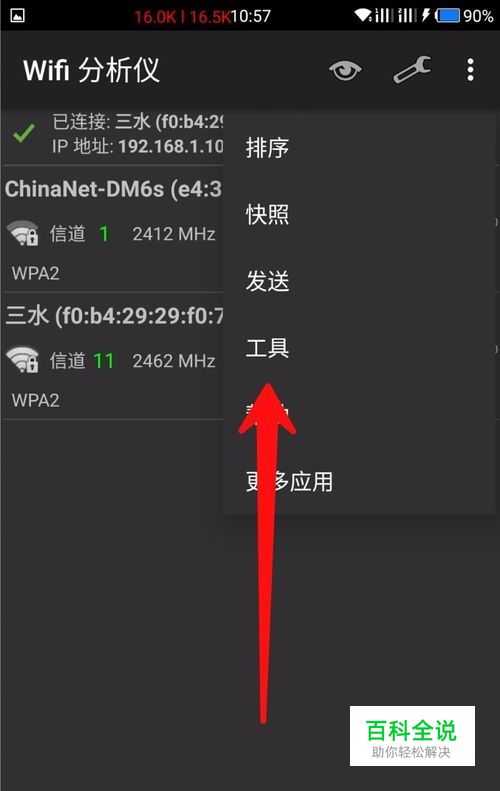
Task: Open the 三水 network entry title
Action: 114,316
